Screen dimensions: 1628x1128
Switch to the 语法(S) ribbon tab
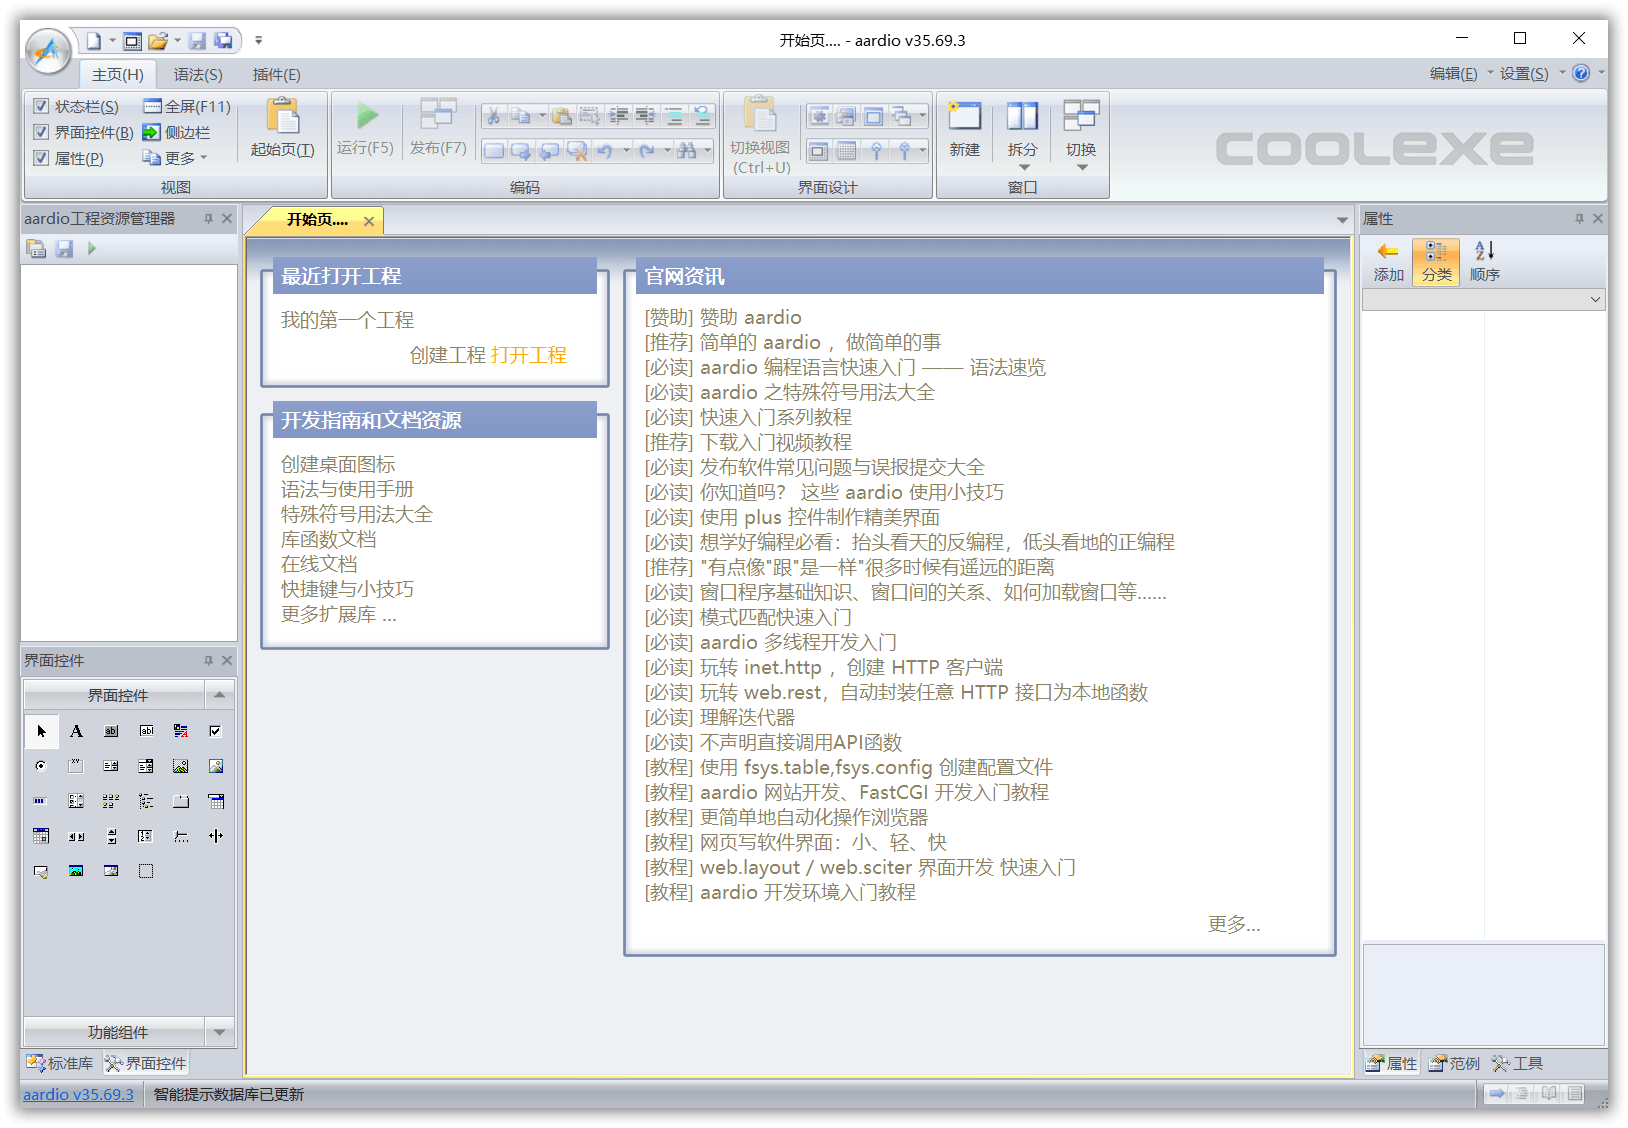coord(196,74)
